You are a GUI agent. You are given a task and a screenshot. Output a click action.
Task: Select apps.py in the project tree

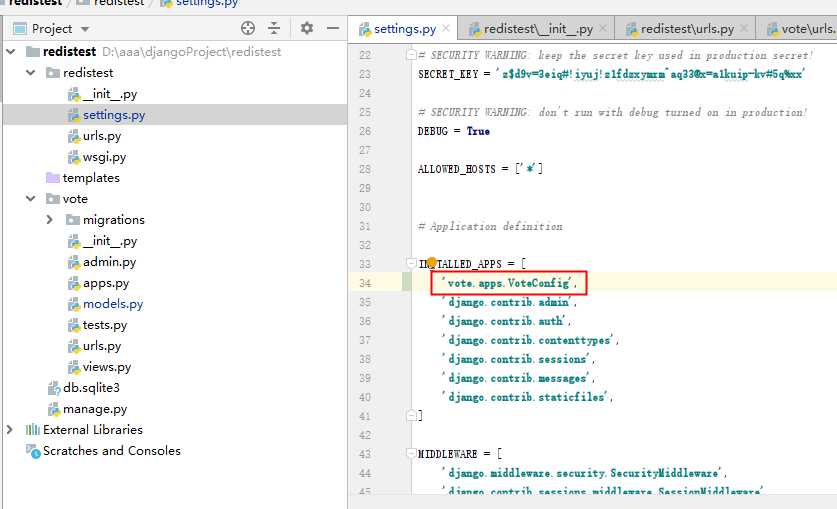pyautogui.click(x=106, y=283)
